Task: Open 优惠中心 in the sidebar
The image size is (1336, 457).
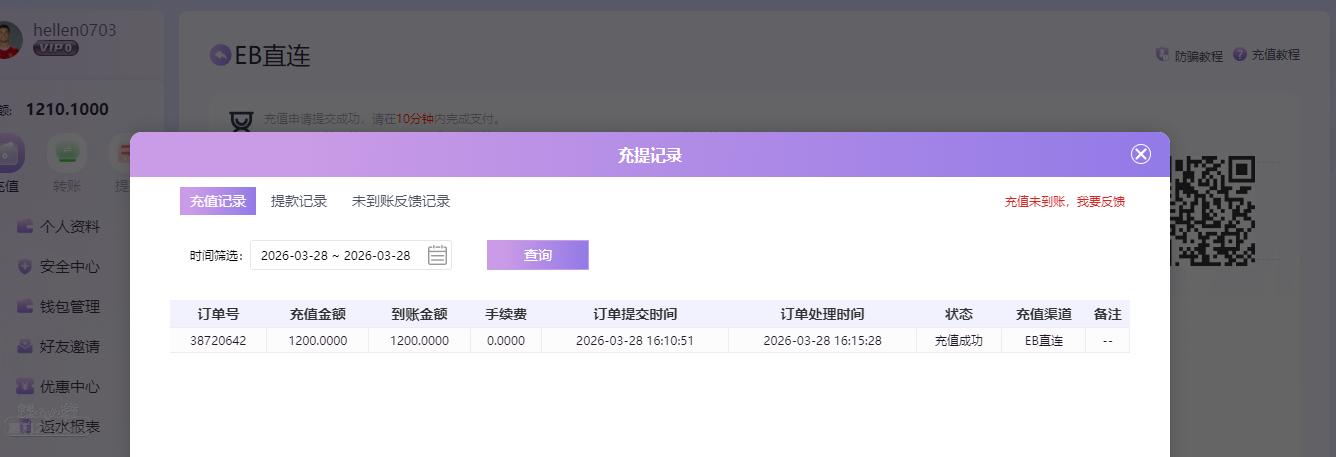Action: (69, 387)
